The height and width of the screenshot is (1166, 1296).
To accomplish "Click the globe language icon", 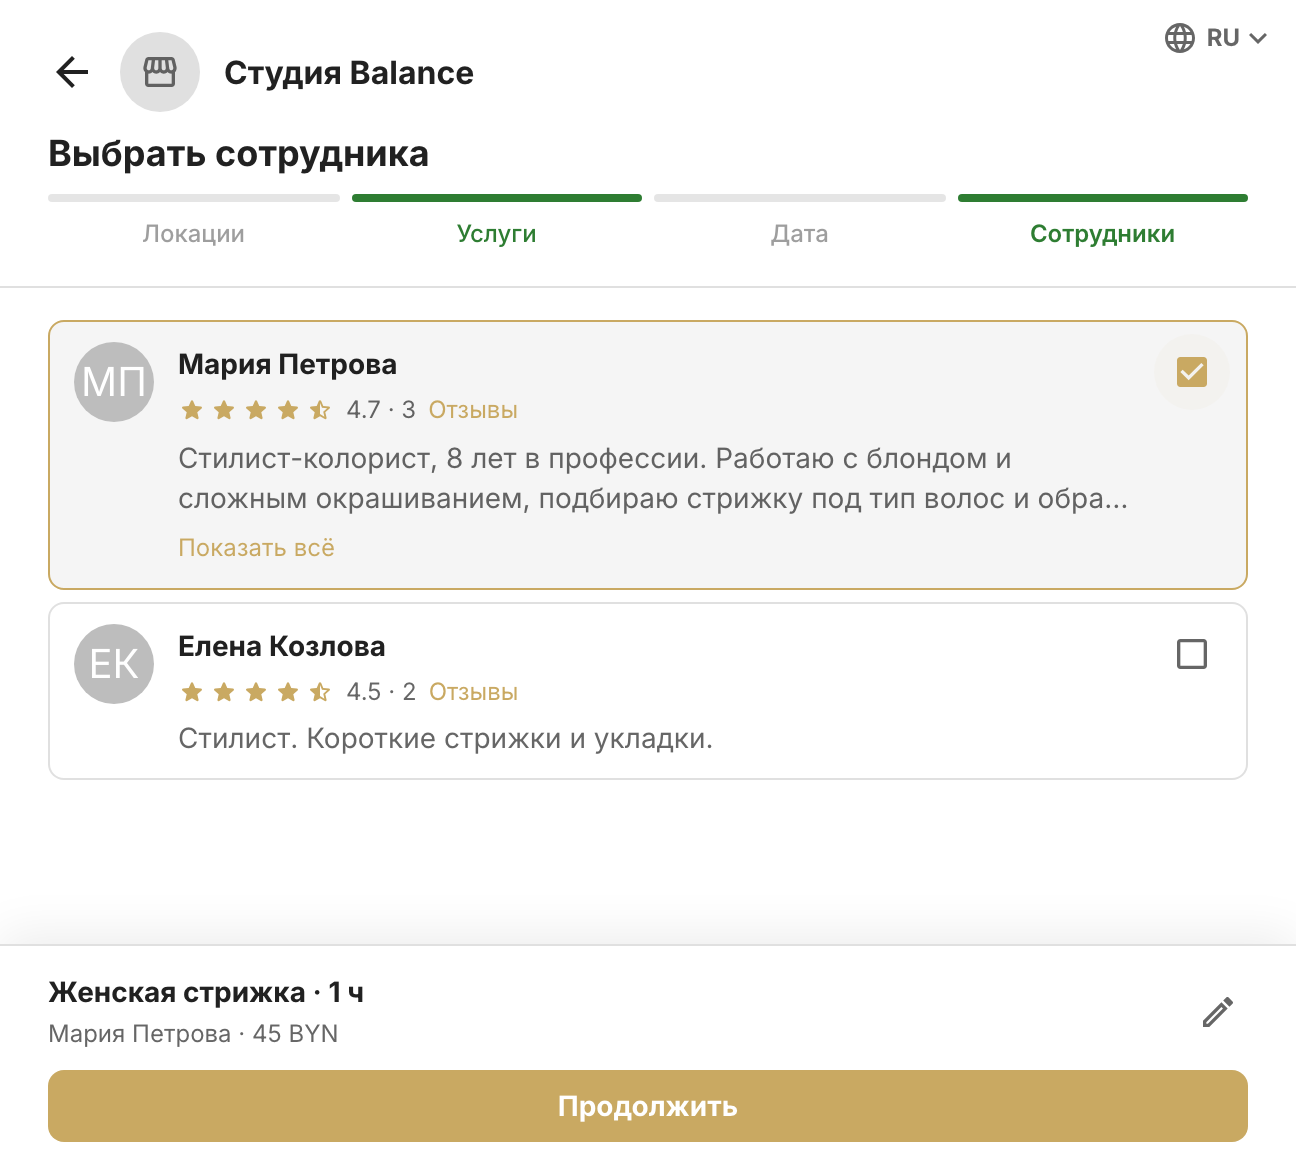I will [x=1180, y=38].
